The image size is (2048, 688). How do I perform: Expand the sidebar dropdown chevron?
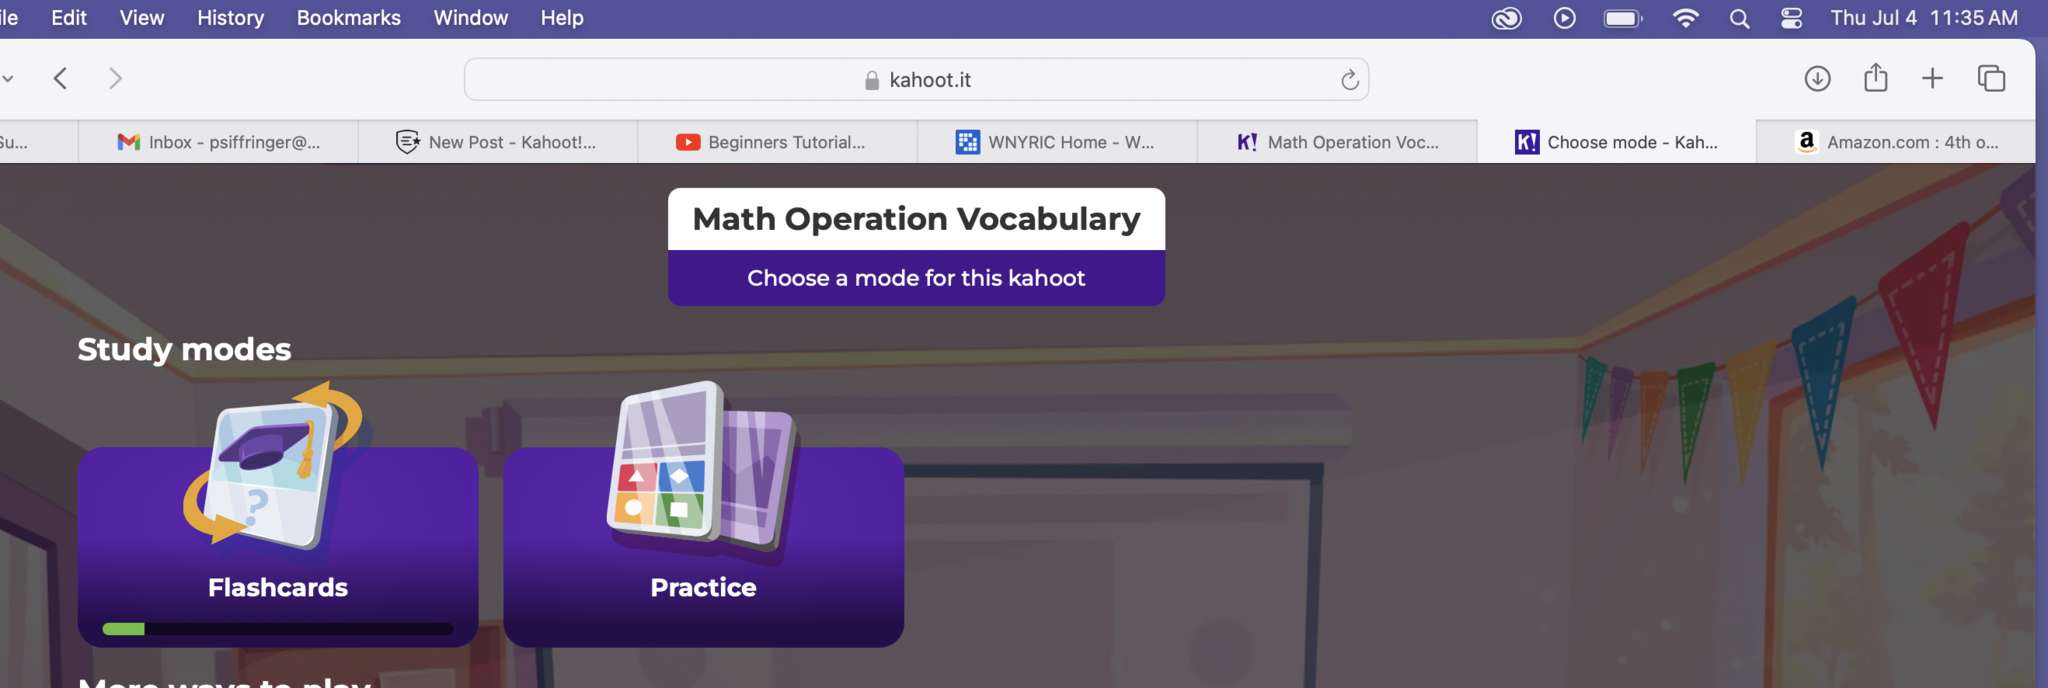click(8, 79)
